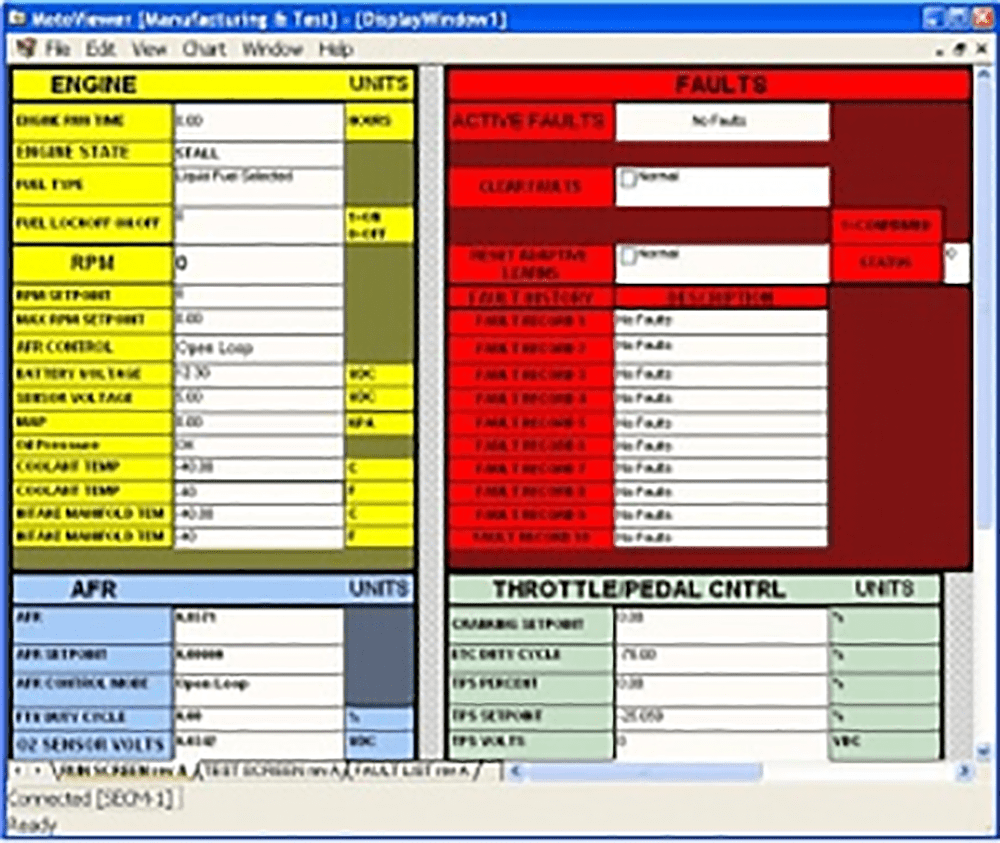1000x843 pixels.
Task: Click the THROTTLE/PEDAL CNTRL panel header
Action: coord(694,589)
